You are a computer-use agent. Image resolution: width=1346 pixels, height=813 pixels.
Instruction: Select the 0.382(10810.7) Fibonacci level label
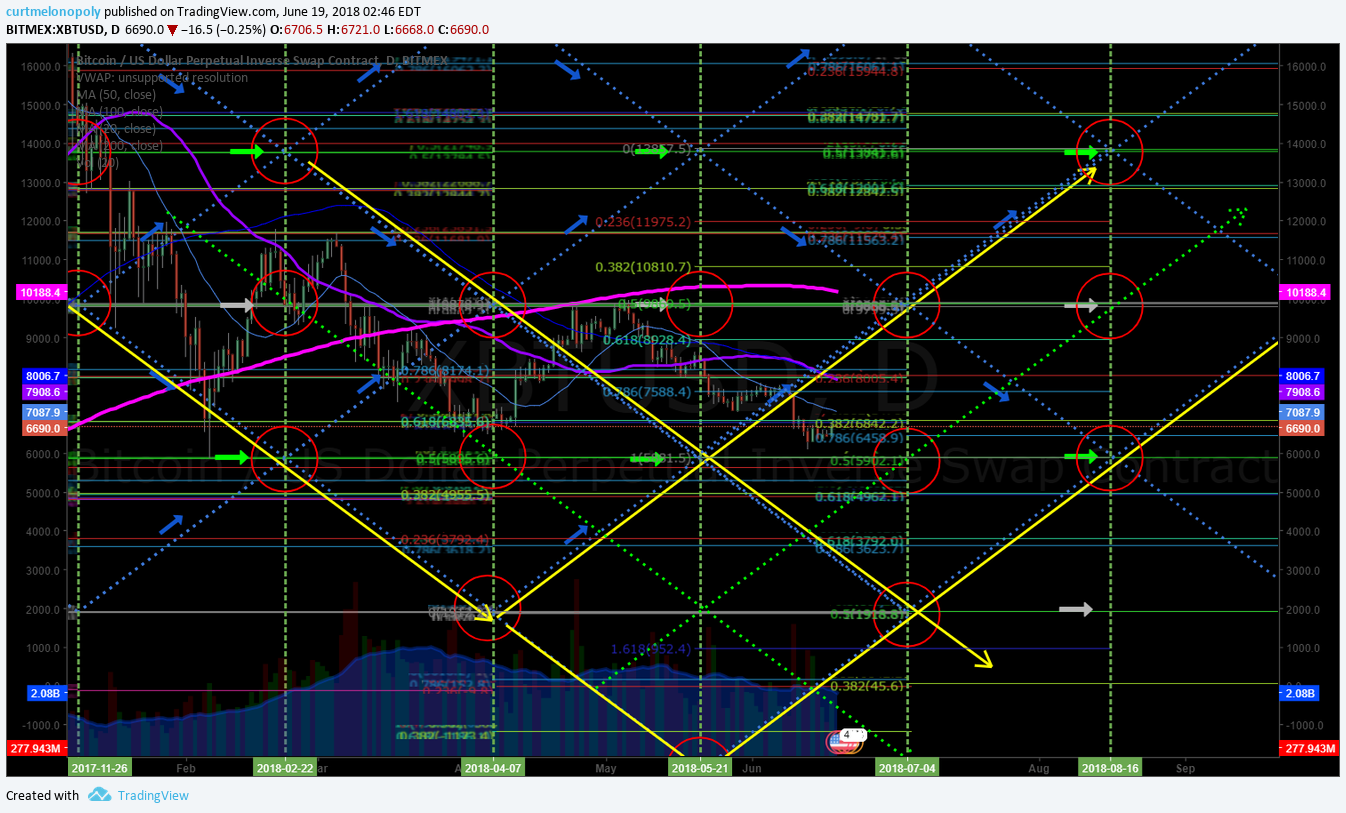642,267
